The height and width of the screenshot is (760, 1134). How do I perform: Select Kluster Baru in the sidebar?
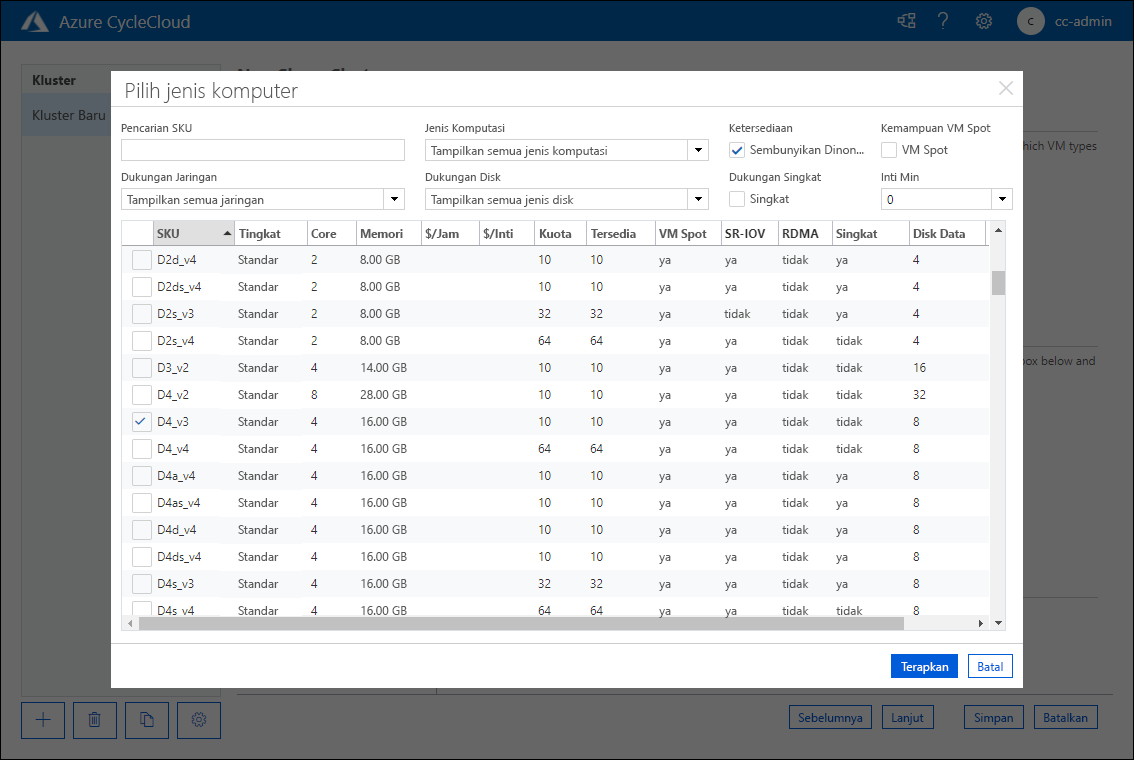[66, 115]
